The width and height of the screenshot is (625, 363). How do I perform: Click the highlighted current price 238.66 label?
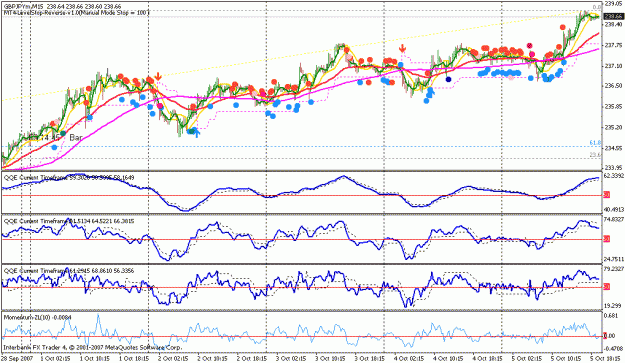[x=613, y=16]
